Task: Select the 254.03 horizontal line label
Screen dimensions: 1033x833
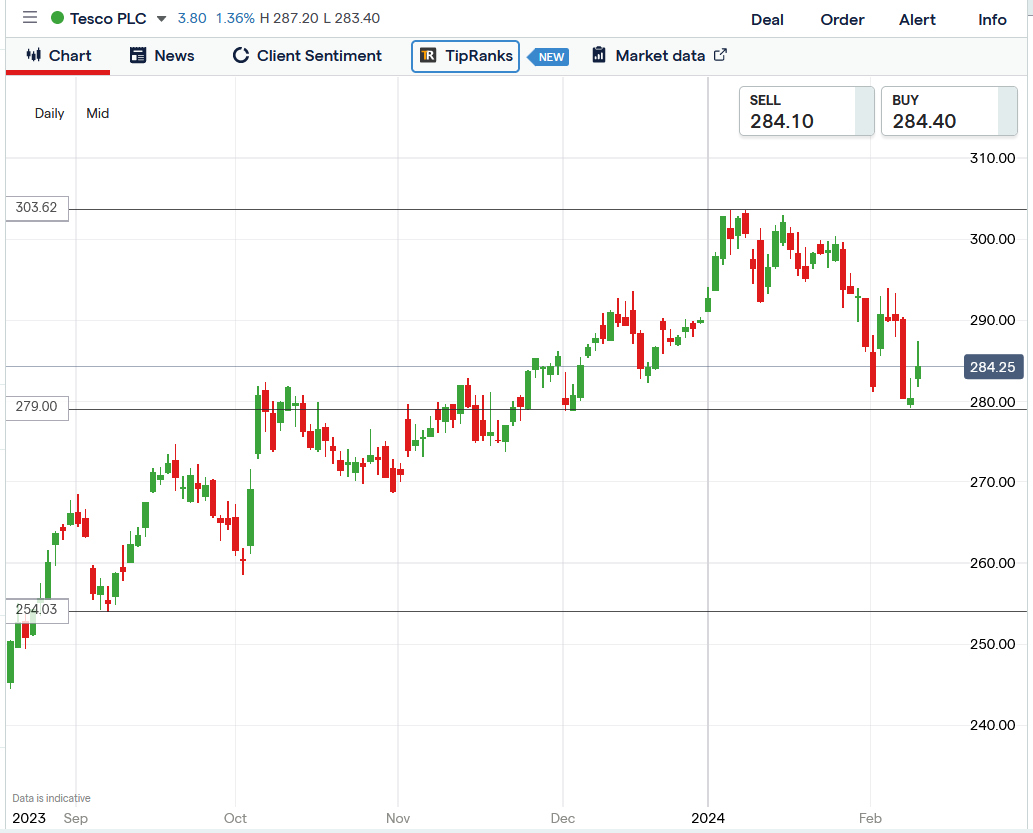Action: coord(36,610)
